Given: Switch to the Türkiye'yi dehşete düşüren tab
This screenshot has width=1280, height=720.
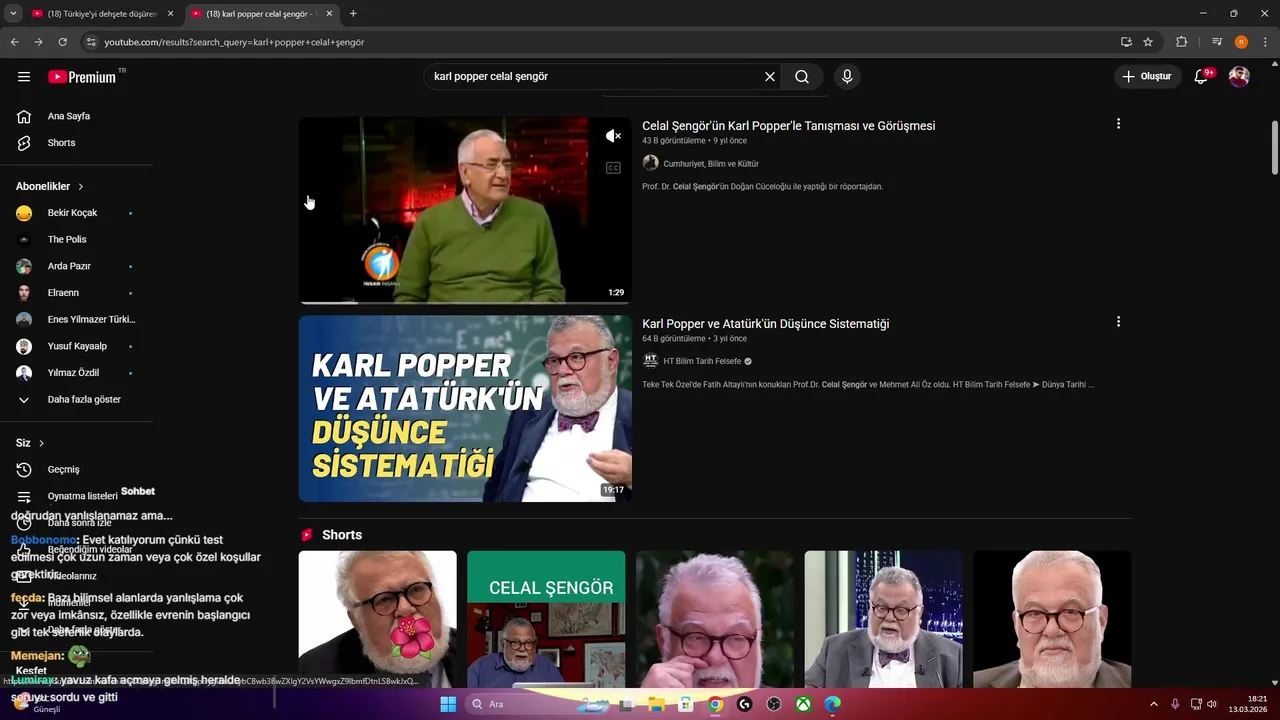Looking at the screenshot, I should point(104,14).
